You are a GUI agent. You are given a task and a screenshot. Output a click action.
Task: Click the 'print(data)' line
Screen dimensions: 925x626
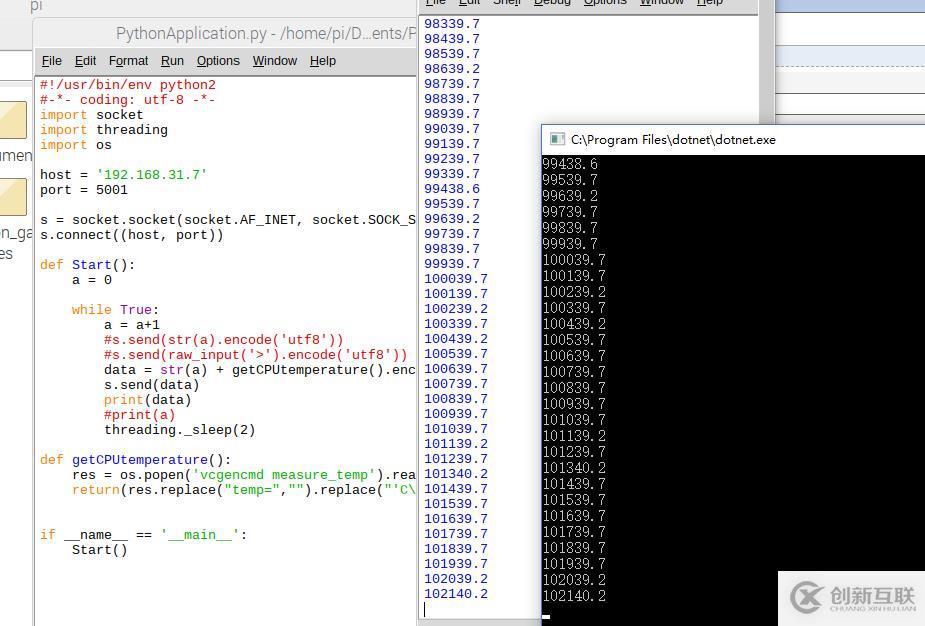coord(147,400)
